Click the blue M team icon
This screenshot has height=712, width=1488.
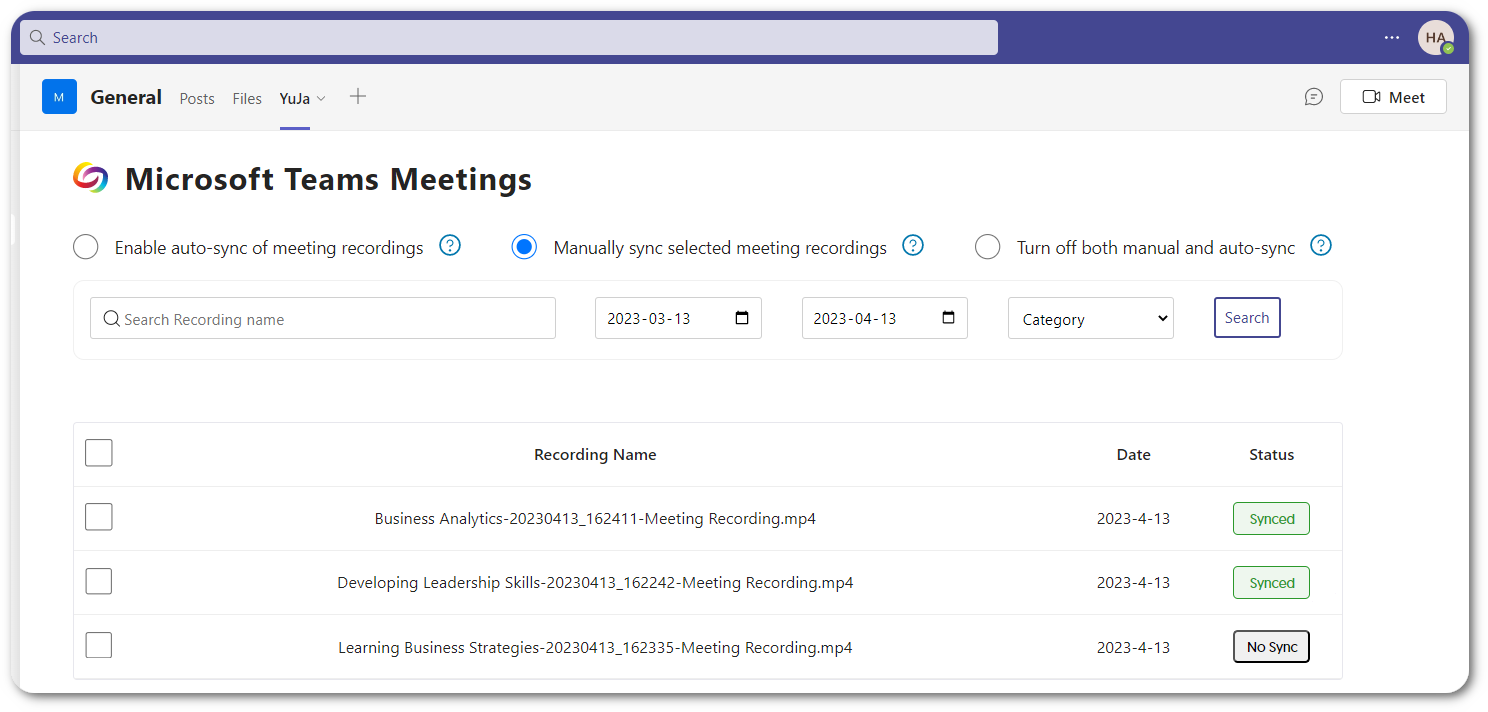[x=59, y=97]
